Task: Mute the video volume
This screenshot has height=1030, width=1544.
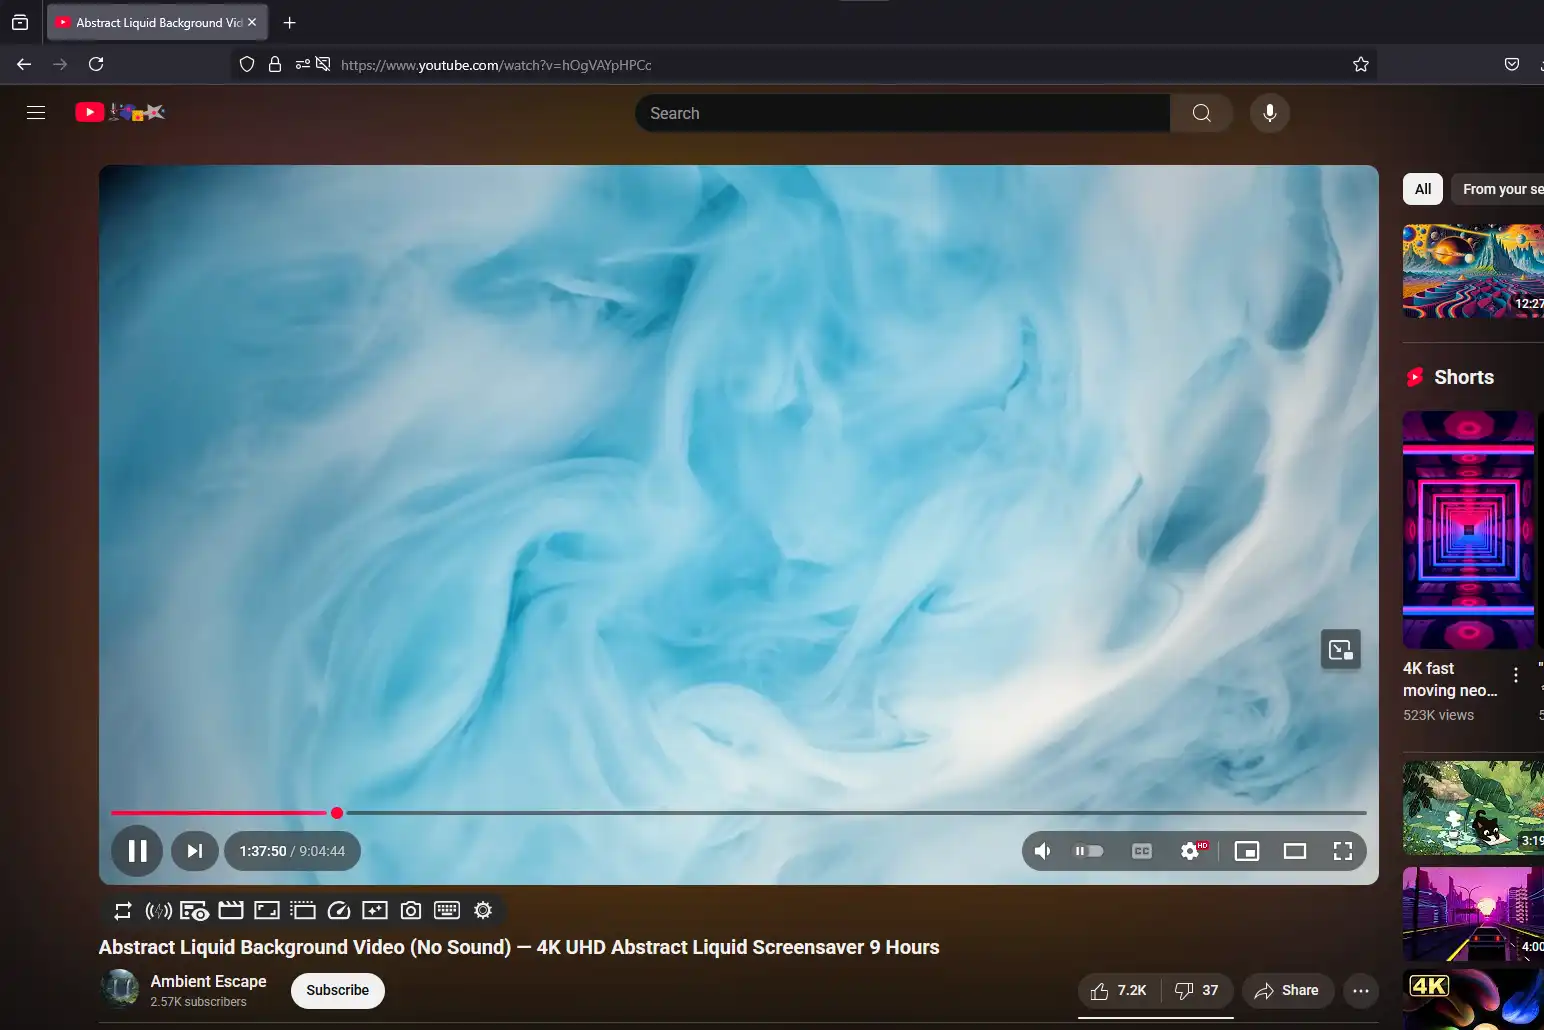Action: (x=1042, y=851)
